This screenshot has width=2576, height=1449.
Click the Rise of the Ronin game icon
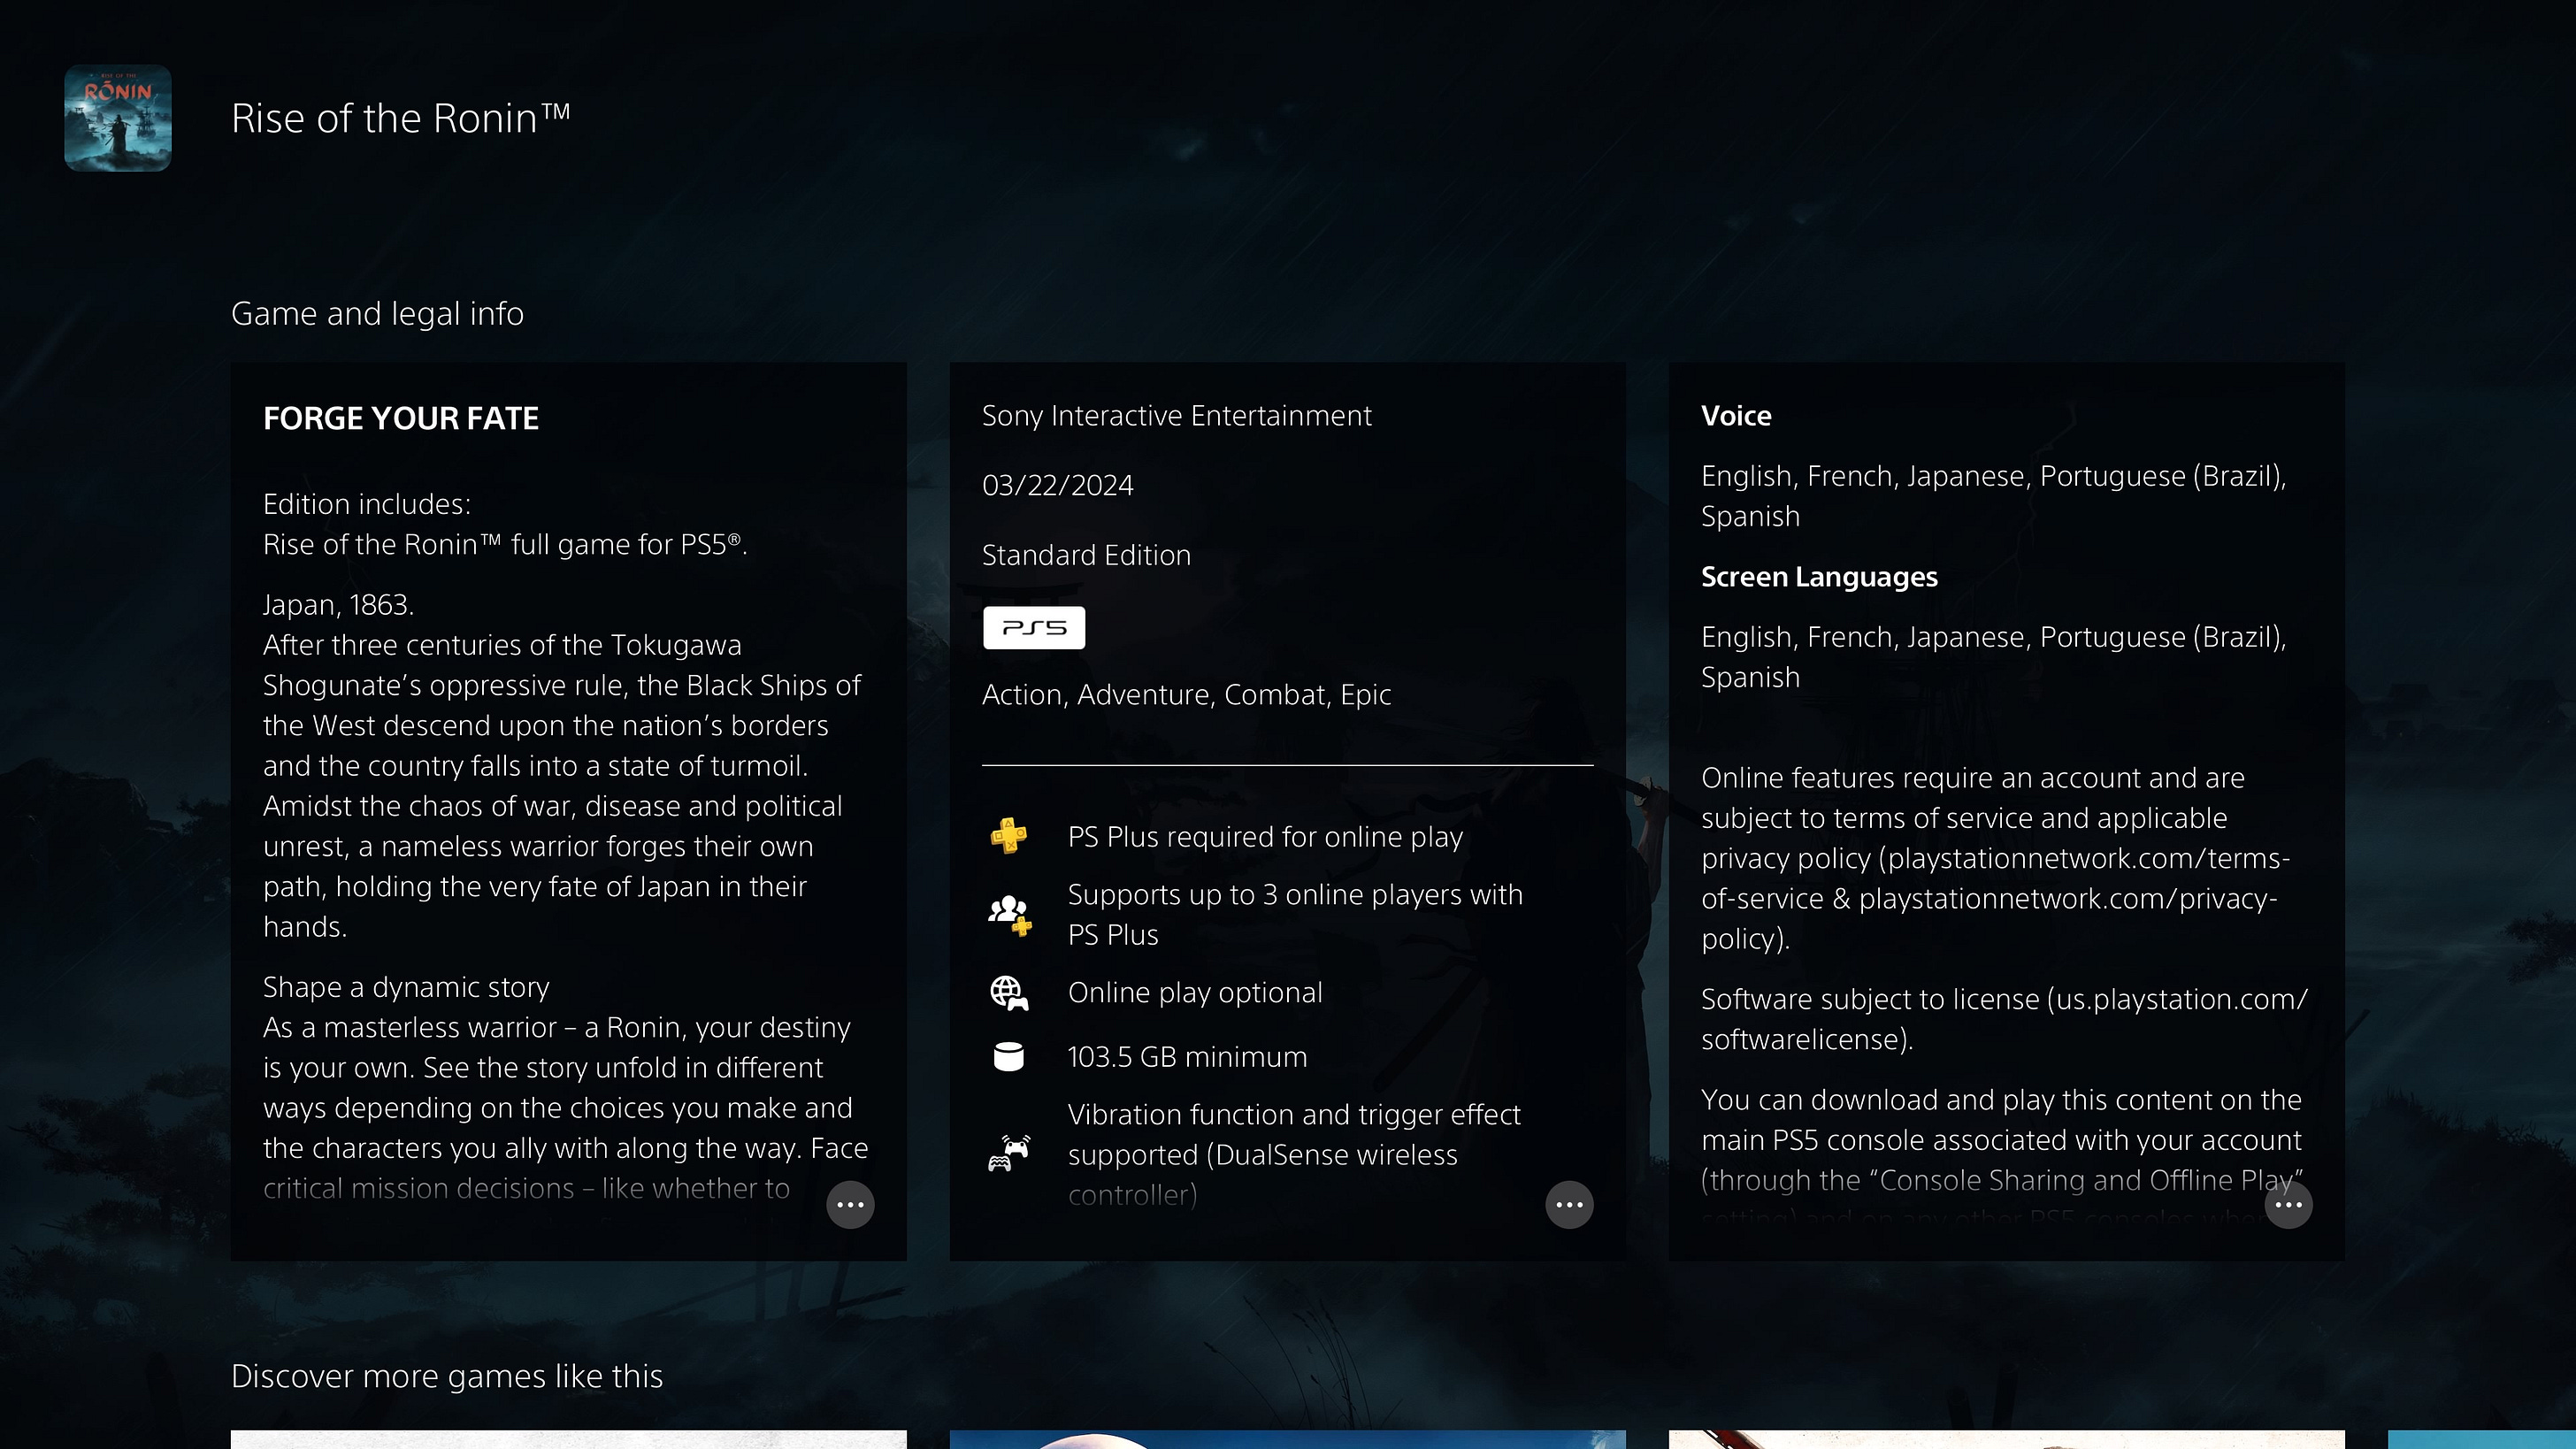pos(118,118)
